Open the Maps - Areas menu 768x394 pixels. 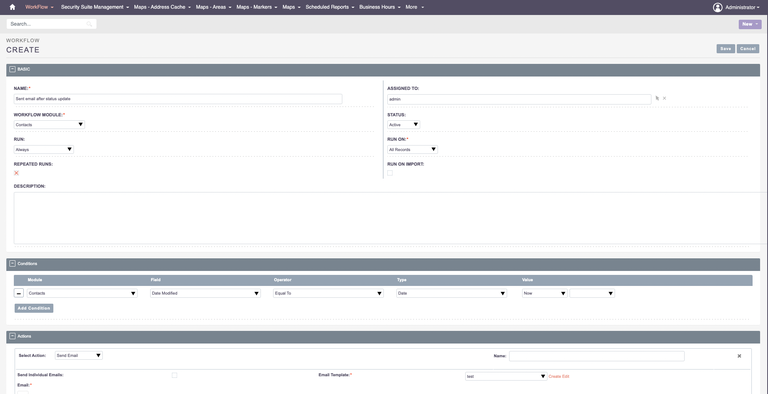click(214, 7)
